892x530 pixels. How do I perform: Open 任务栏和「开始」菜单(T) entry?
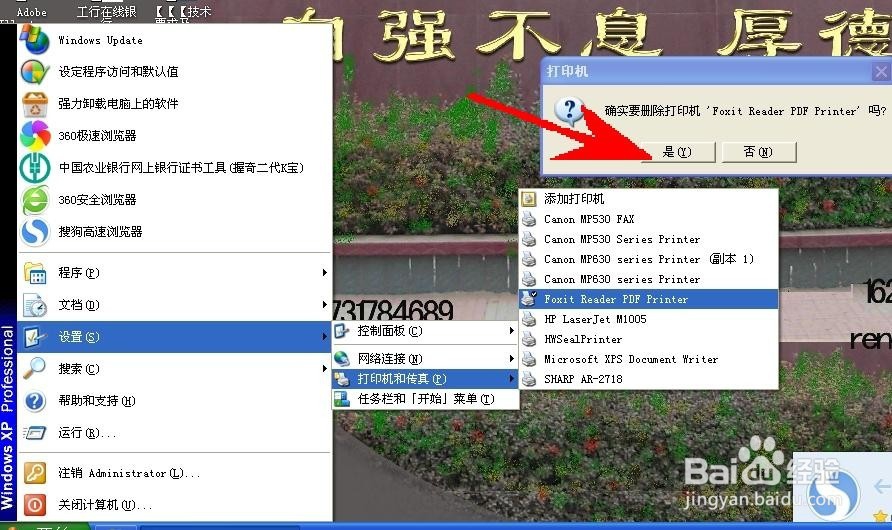pos(425,399)
